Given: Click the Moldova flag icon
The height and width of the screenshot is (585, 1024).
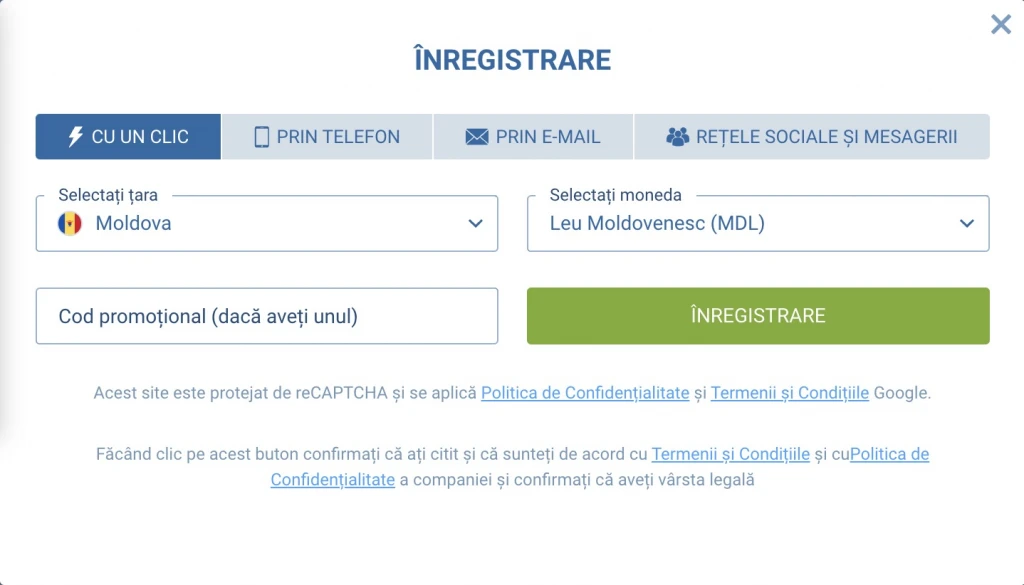Looking at the screenshot, I should 70,223.
